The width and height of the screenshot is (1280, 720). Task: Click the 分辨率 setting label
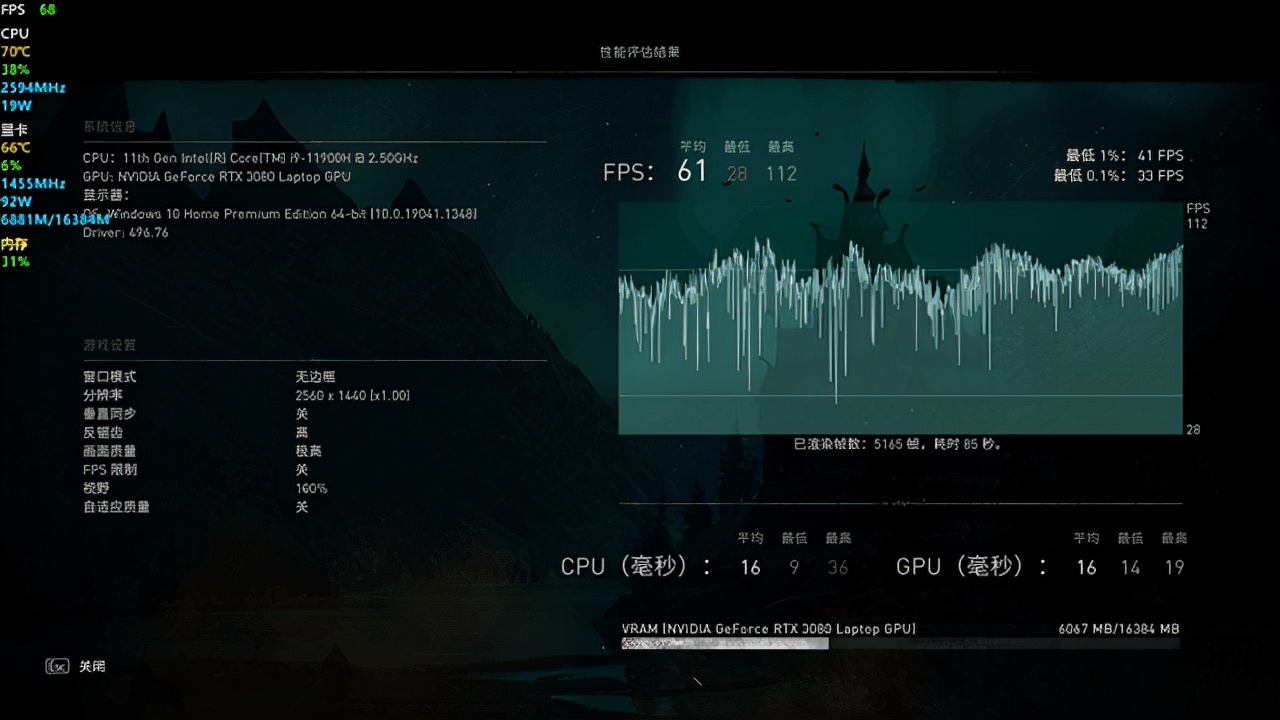102,395
